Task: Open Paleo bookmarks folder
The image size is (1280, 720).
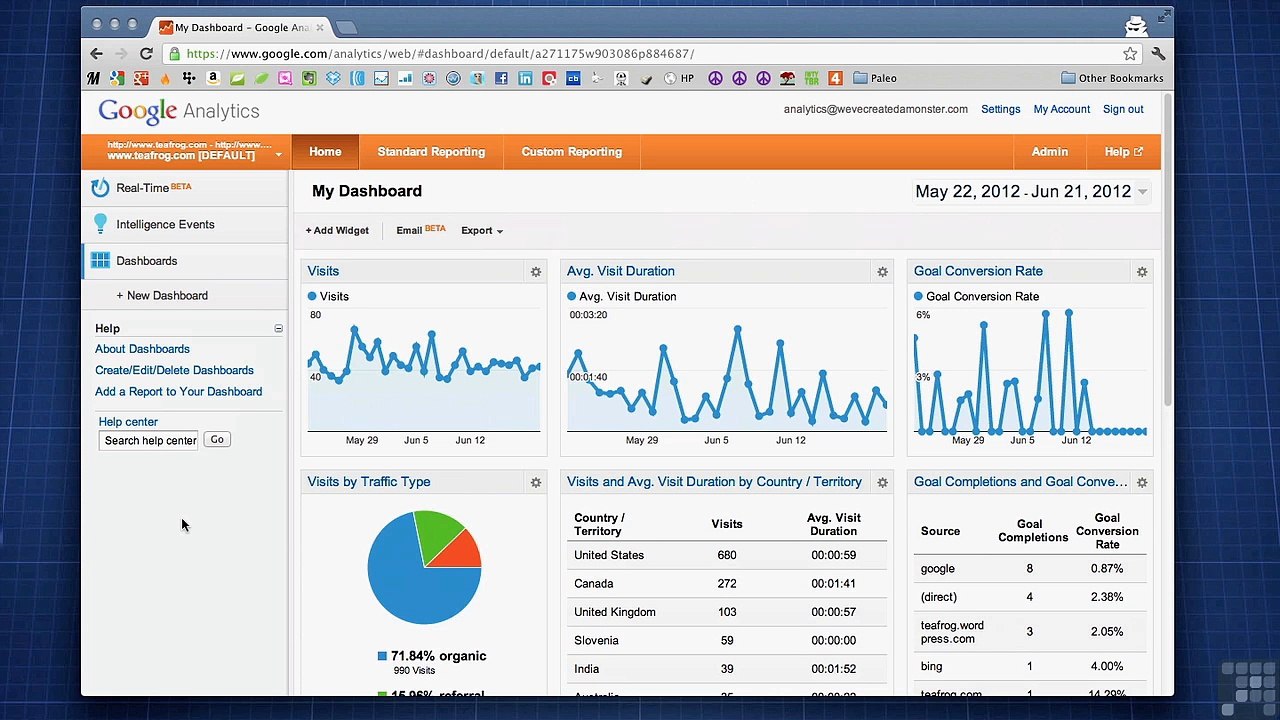Action: tap(875, 78)
